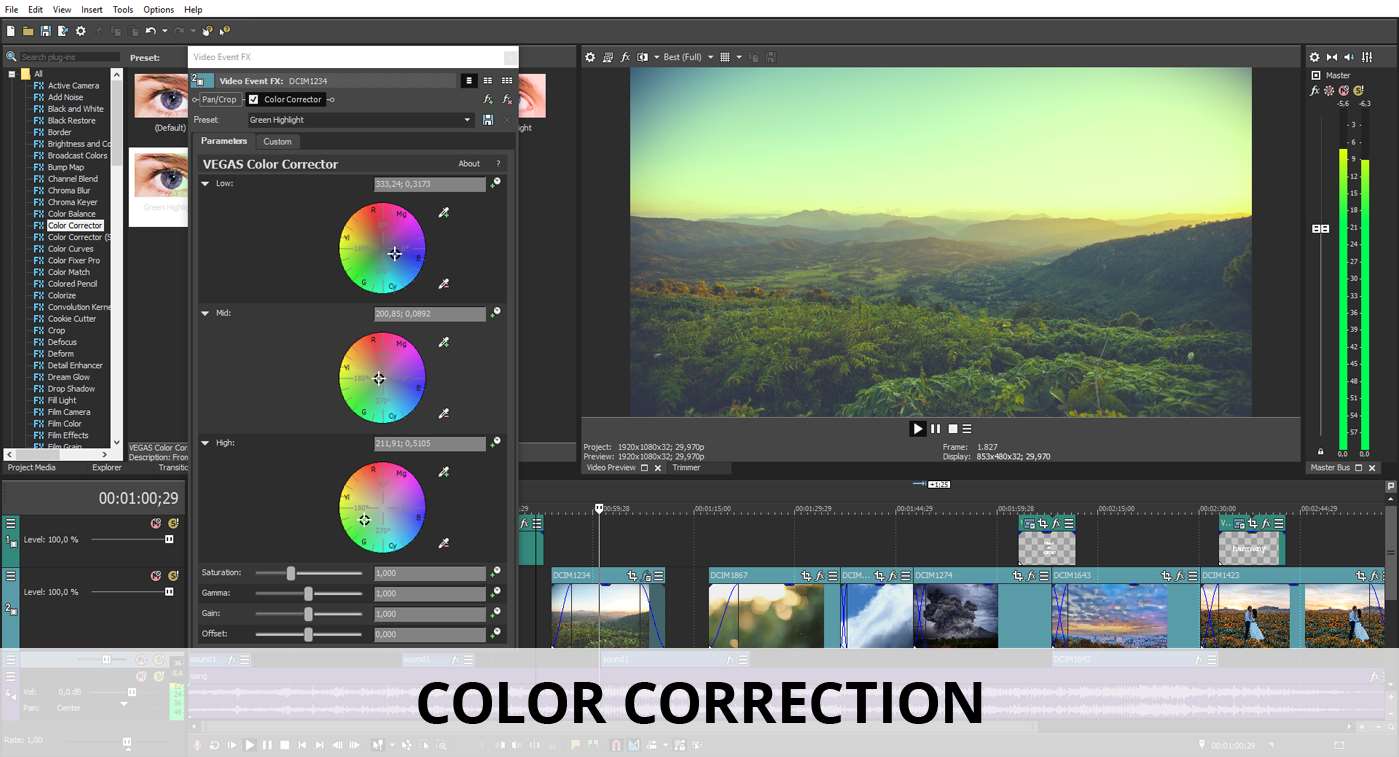Image resolution: width=1399 pixels, height=757 pixels.
Task: Collapse the Low color wheel section
Action: (x=205, y=184)
